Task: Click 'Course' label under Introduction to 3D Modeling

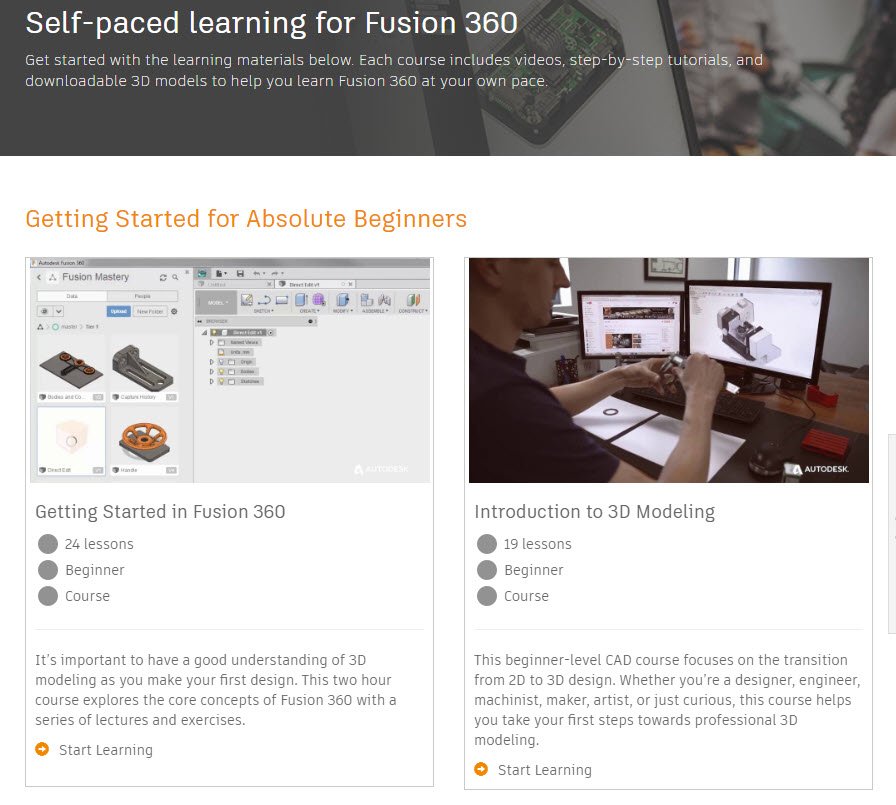Action: click(526, 596)
